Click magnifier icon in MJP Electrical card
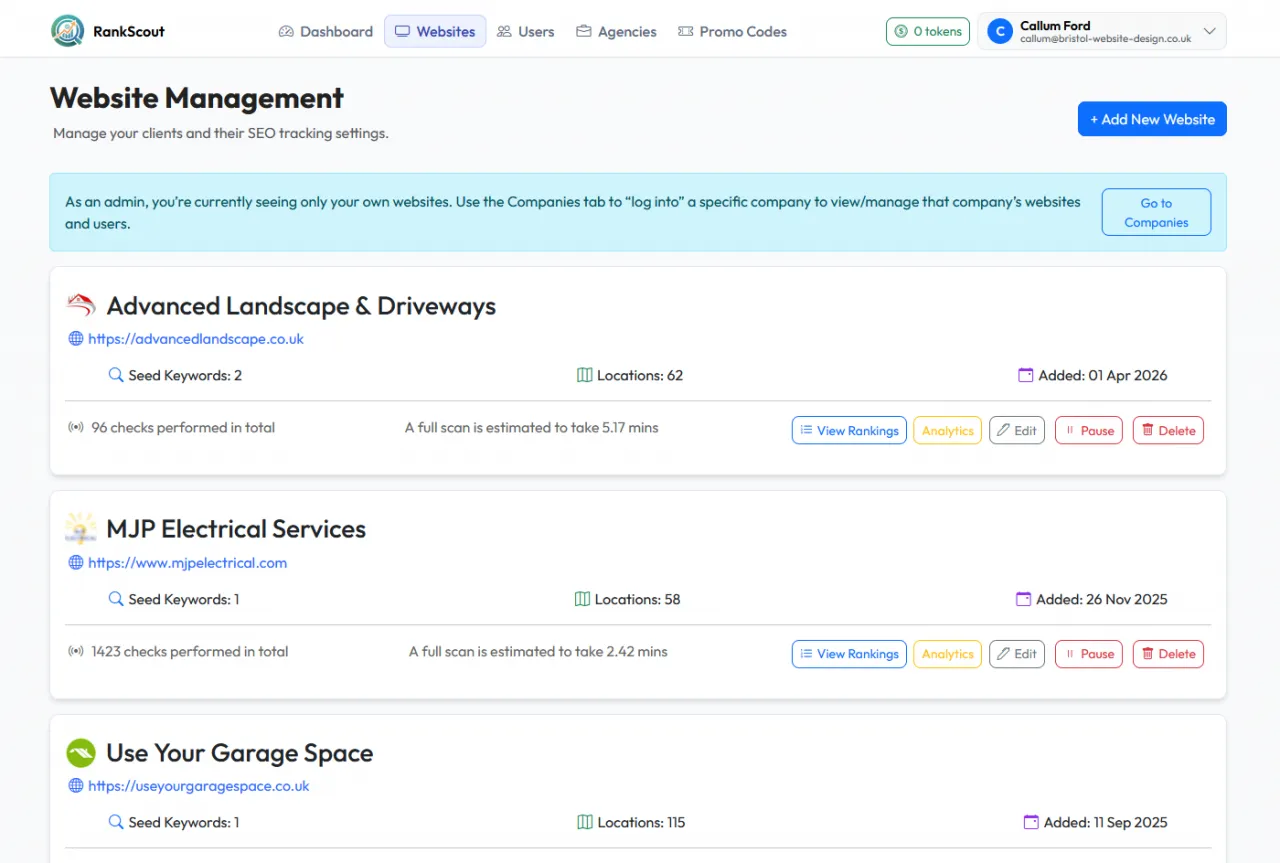Image resolution: width=1280 pixels, height=863 pixels. pos(116,599)
